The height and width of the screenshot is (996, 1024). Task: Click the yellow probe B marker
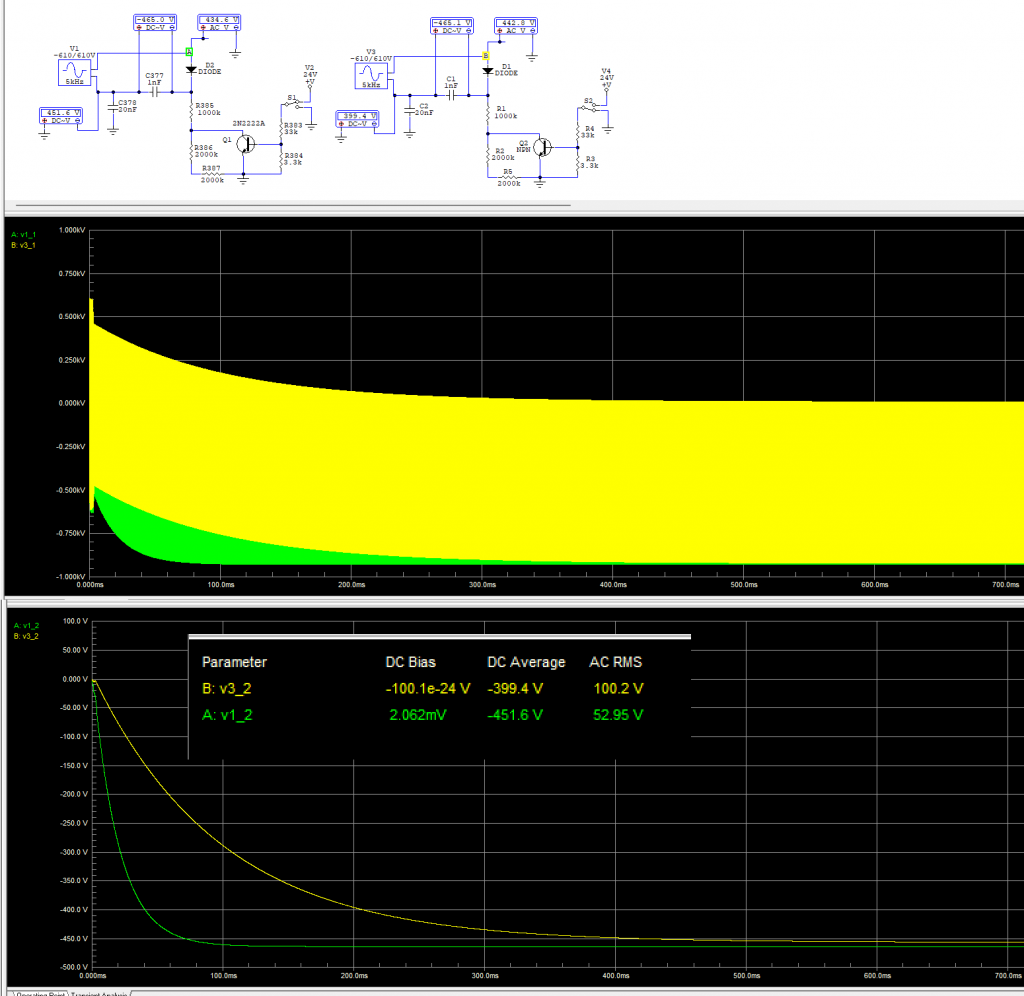486,56
